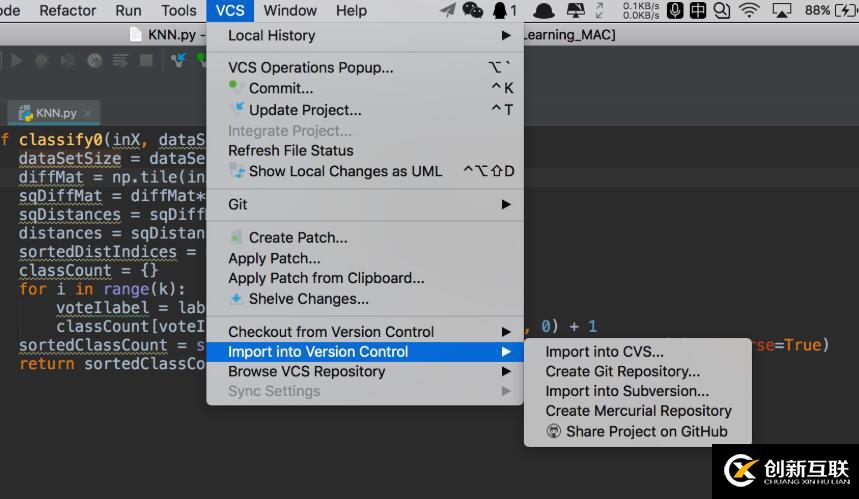The image size is (859, 499).
Task: Open the WeChat icon in menu bar
Action: point(473,11)
